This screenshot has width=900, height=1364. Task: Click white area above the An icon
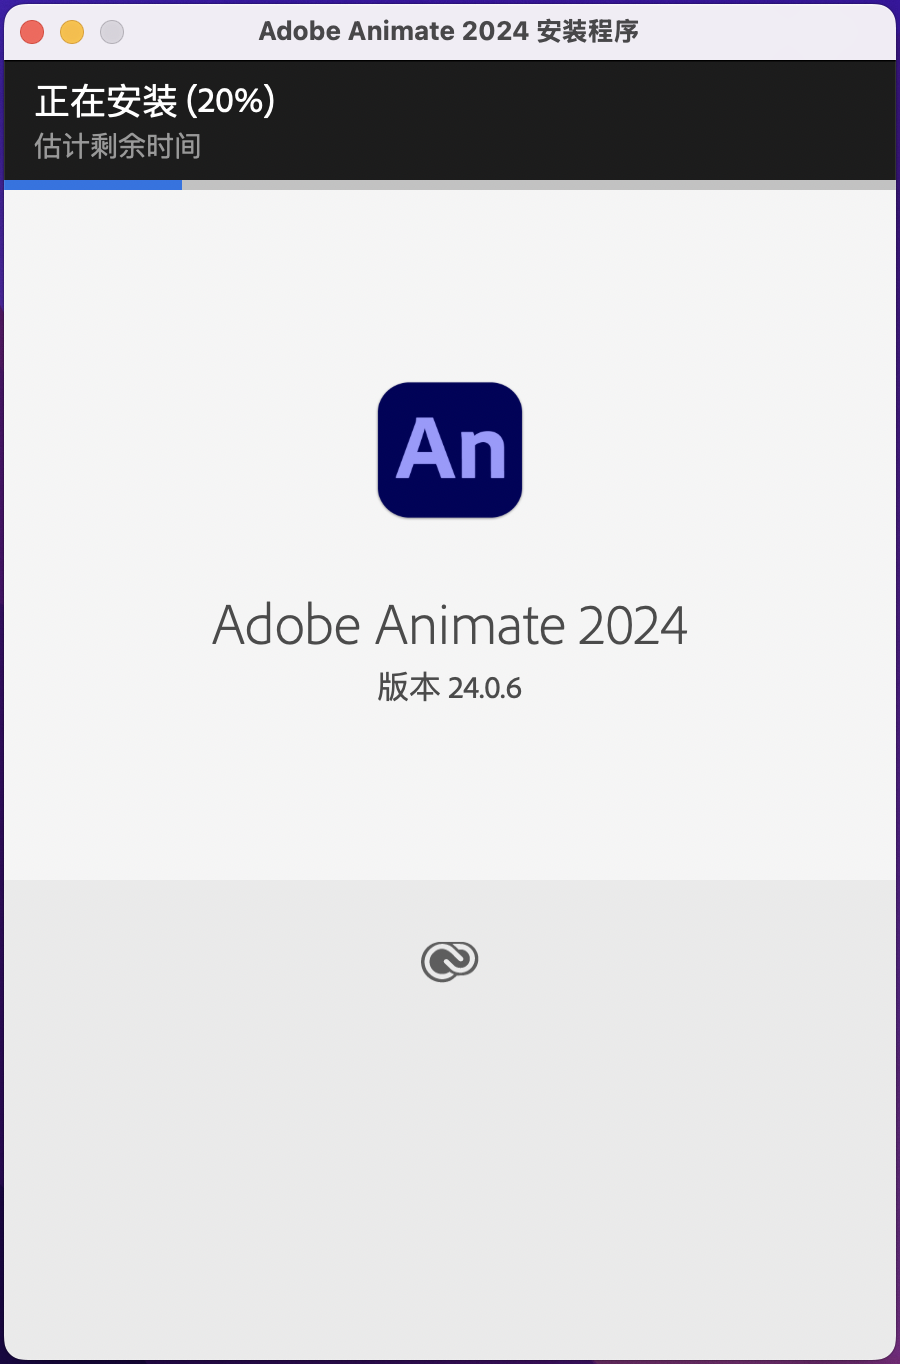tap(450, 285)
